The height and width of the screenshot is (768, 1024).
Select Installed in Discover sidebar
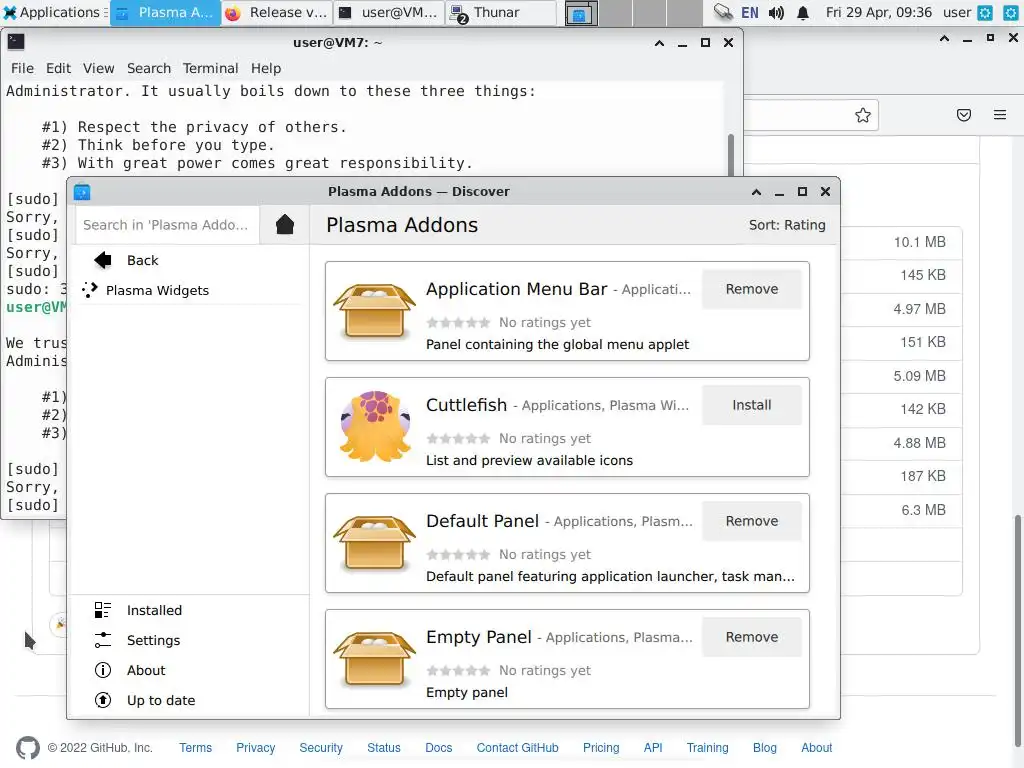pyautogui.click(x=154, y=610)
